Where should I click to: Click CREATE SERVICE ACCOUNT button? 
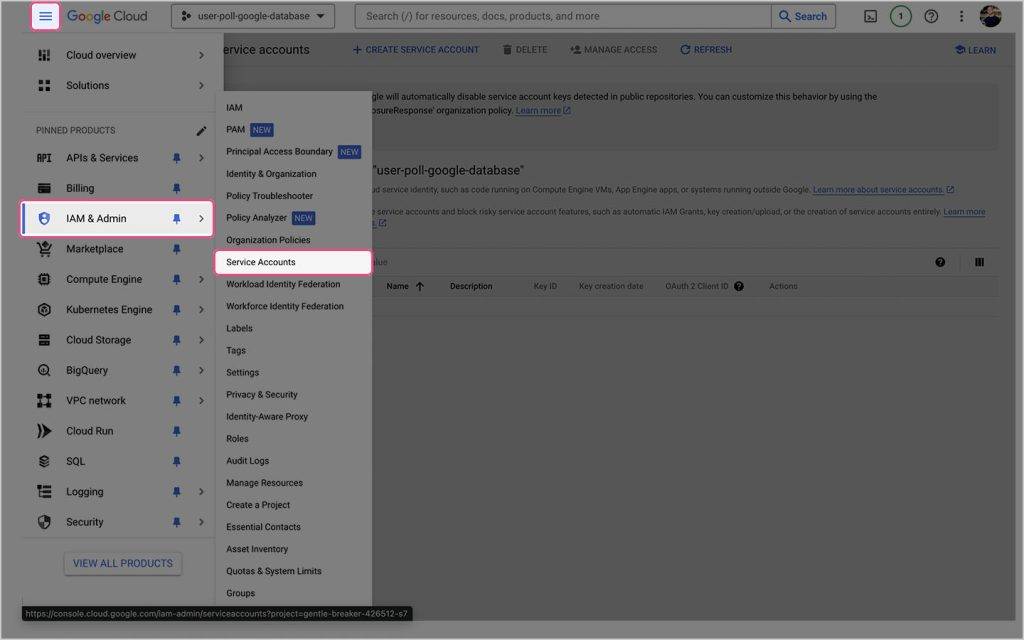tap(415, 50)
